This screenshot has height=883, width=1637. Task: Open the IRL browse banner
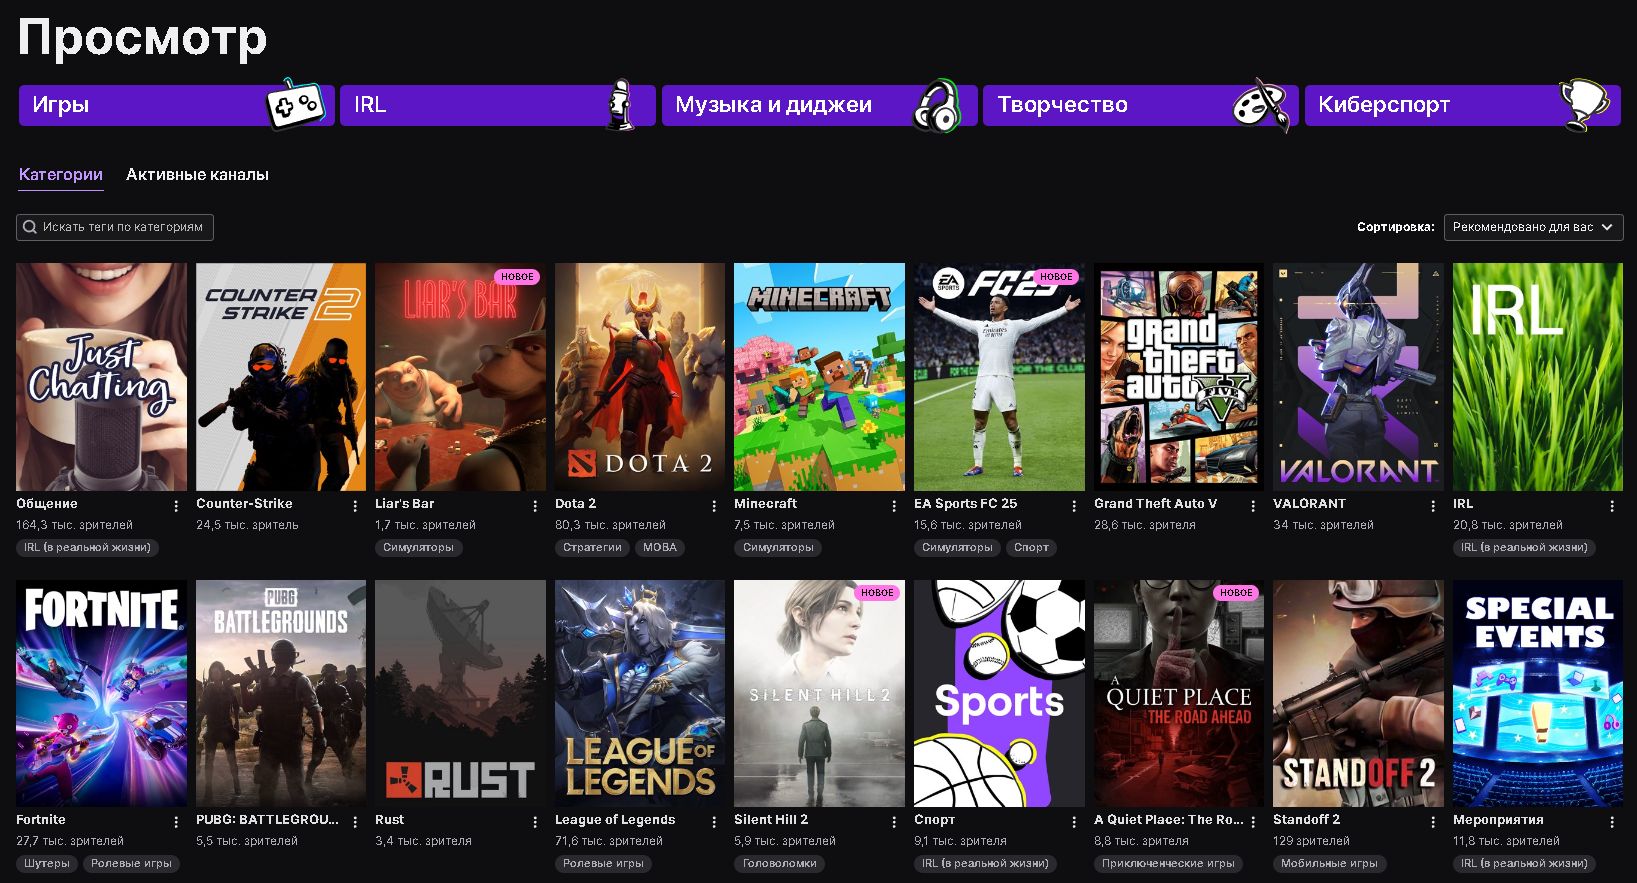click(x=497, y=105)
